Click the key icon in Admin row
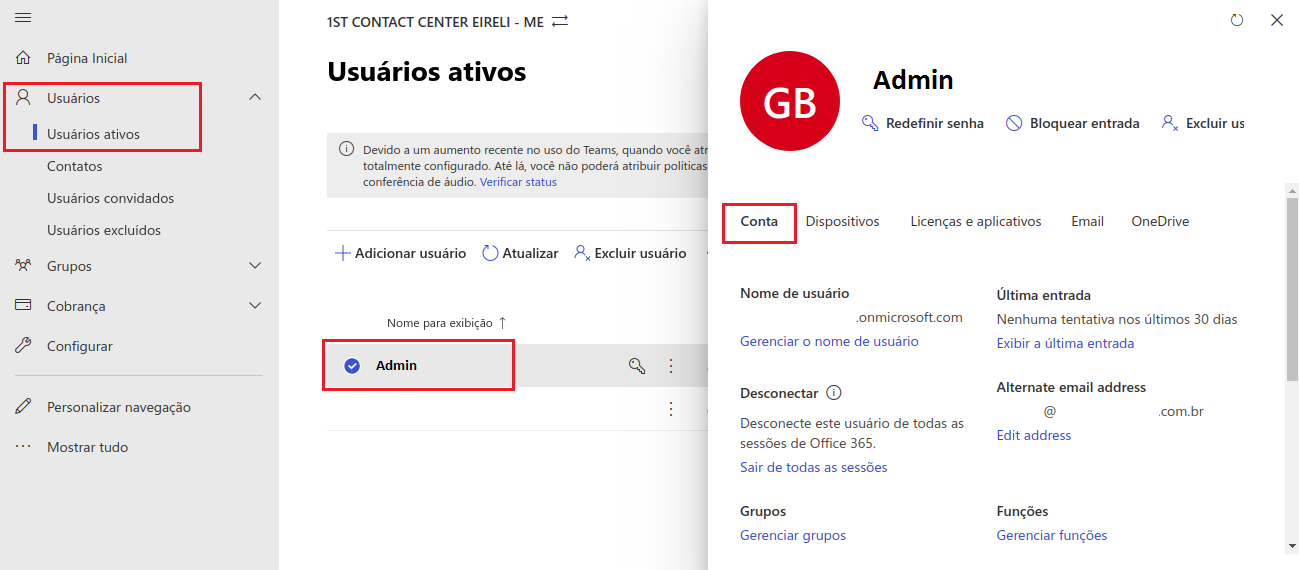The height and width of the screenshot is (570, 1299). pos(636,366)
